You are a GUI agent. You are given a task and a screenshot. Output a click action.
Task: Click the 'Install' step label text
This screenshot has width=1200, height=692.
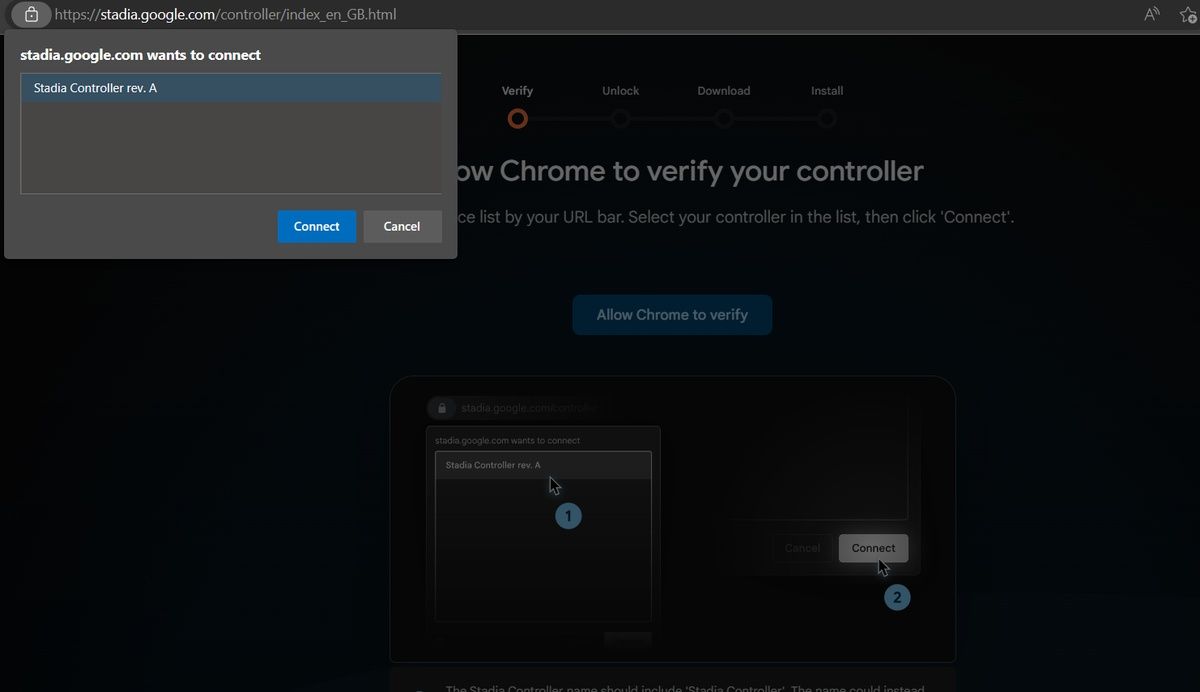pyautogui.click(x=827, y=90)
